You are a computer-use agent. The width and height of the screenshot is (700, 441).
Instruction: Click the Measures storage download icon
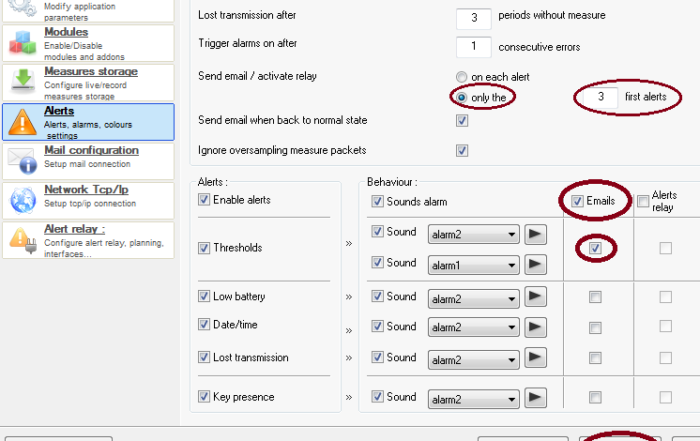click(23, 80)
